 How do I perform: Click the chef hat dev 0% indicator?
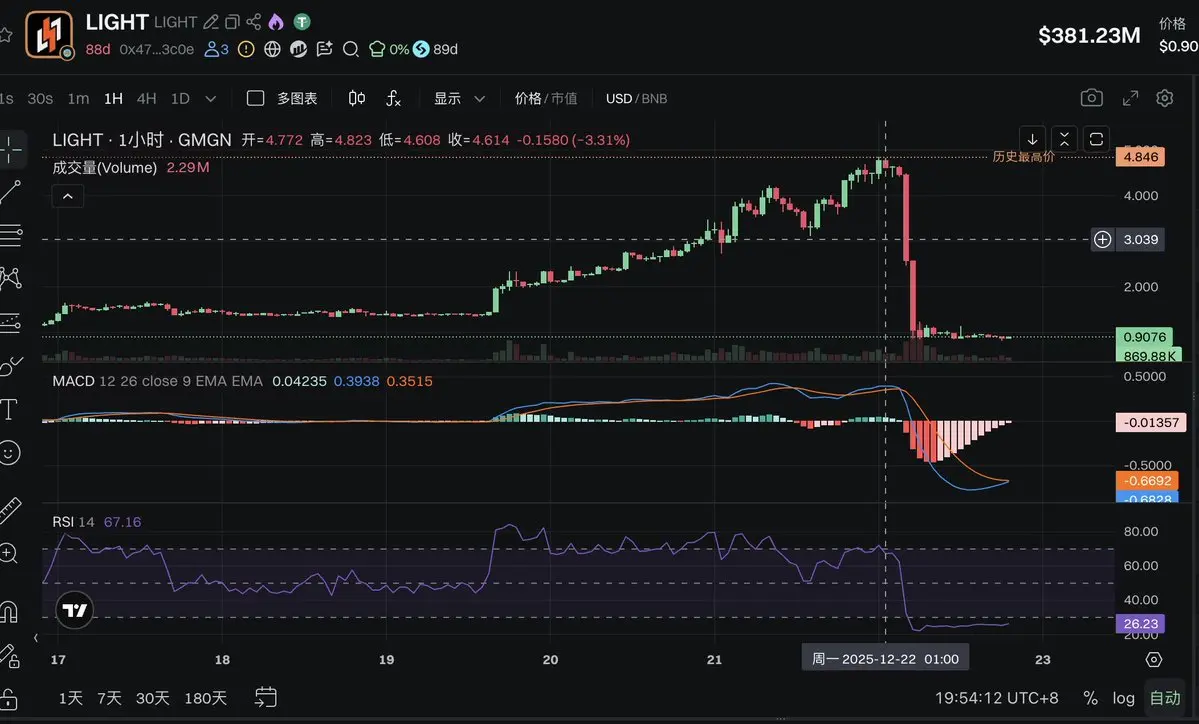388,50
